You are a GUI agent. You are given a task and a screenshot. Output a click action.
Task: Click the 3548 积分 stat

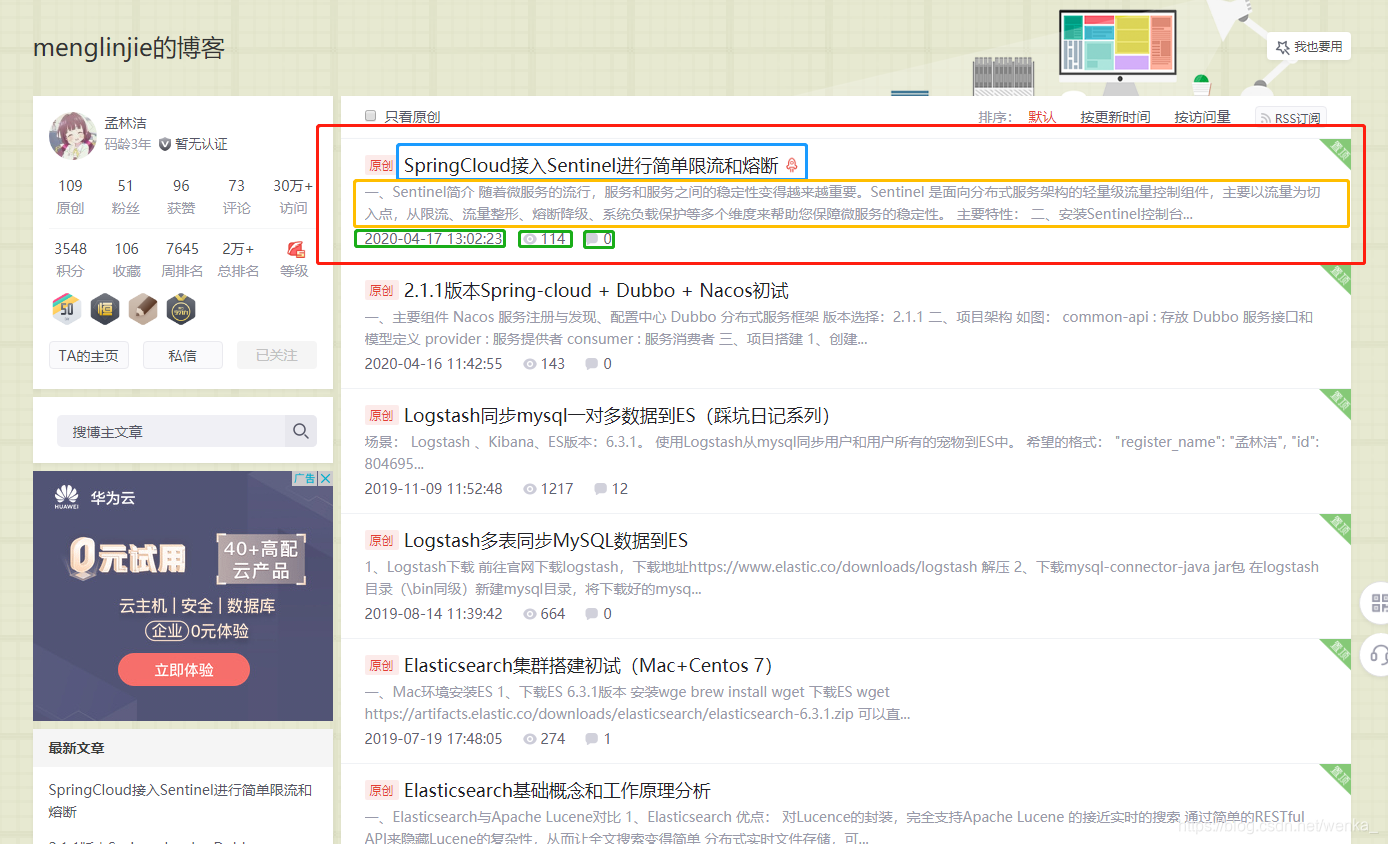[x=70, y=260]
